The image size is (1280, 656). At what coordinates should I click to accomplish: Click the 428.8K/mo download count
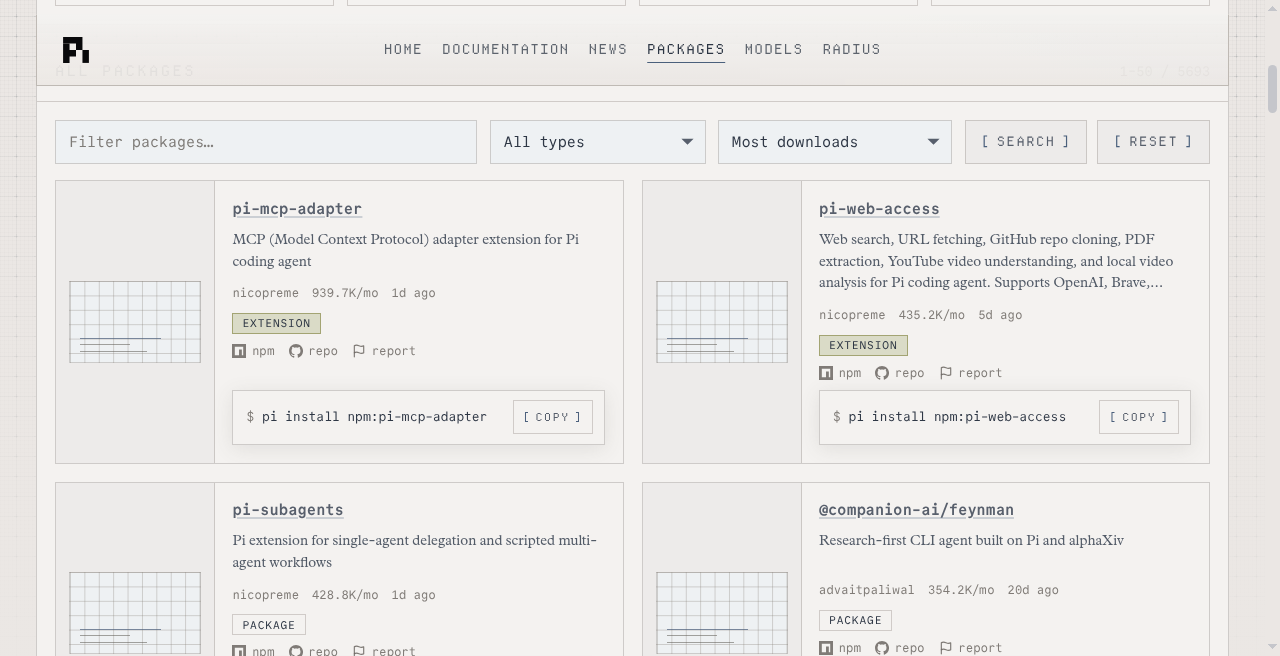pos(345,595)
